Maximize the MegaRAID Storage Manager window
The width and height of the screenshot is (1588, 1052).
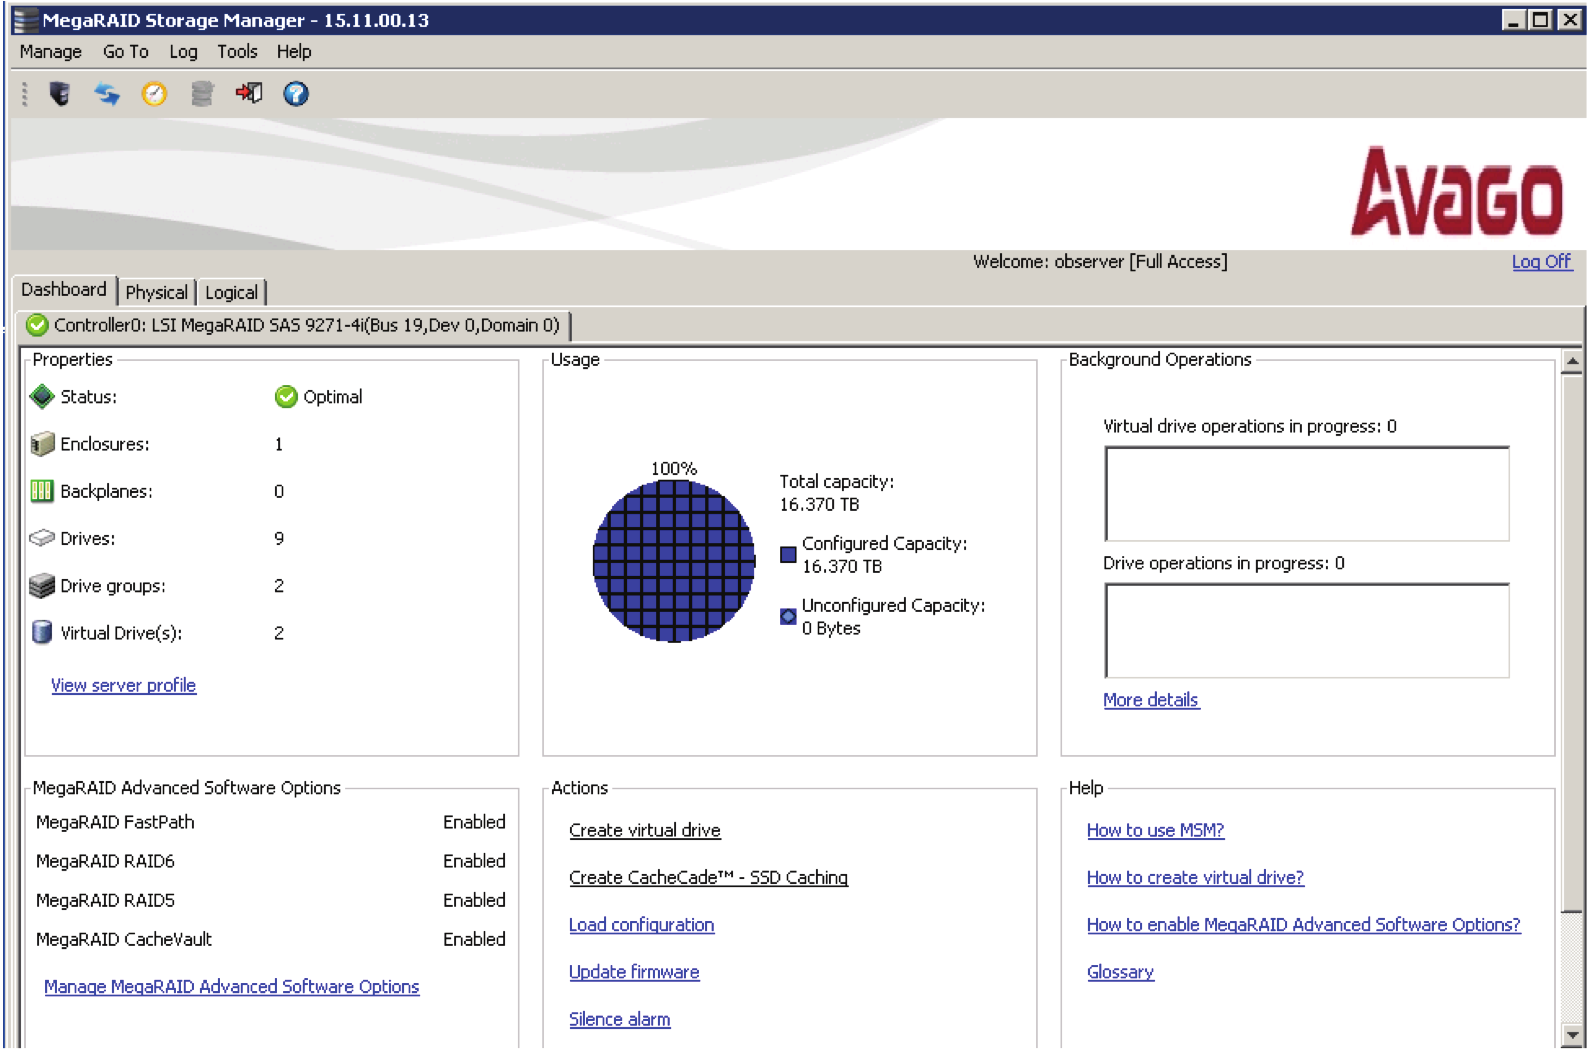[x=1541, y=20]
